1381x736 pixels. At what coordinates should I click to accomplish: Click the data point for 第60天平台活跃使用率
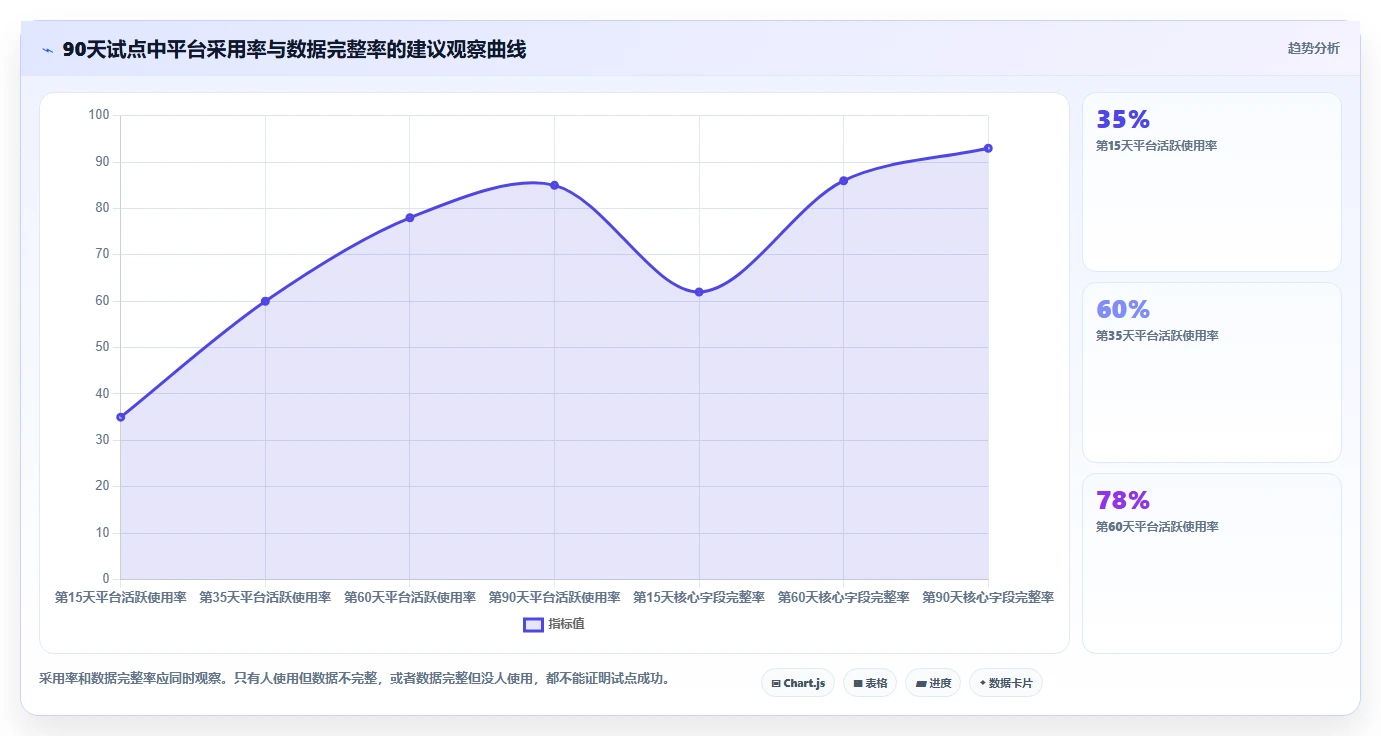point(409,218)
